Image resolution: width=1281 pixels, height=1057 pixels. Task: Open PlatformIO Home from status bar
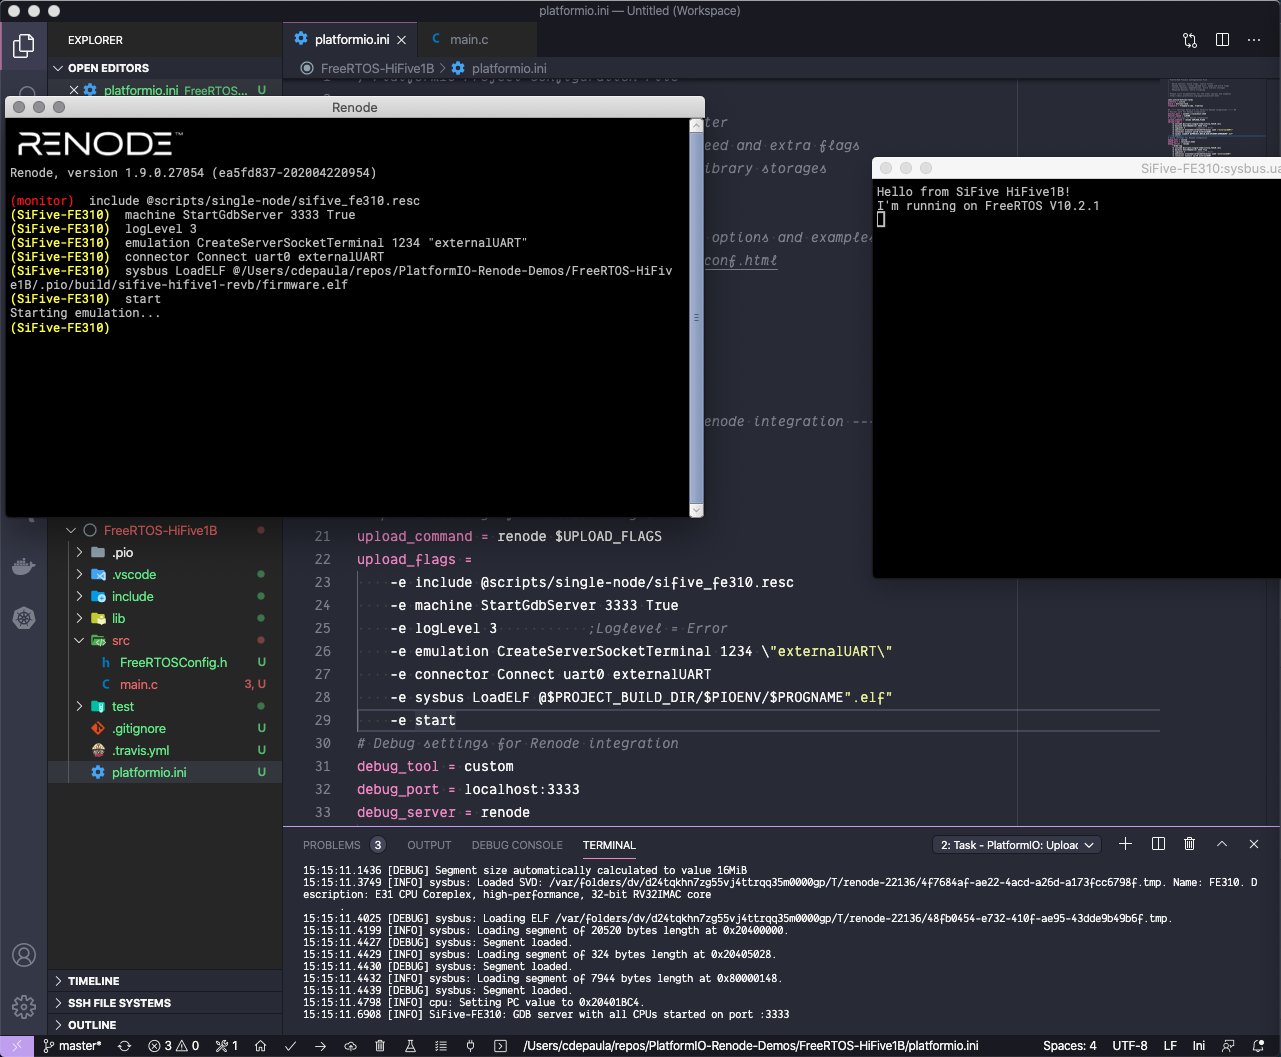(260, 1046)
